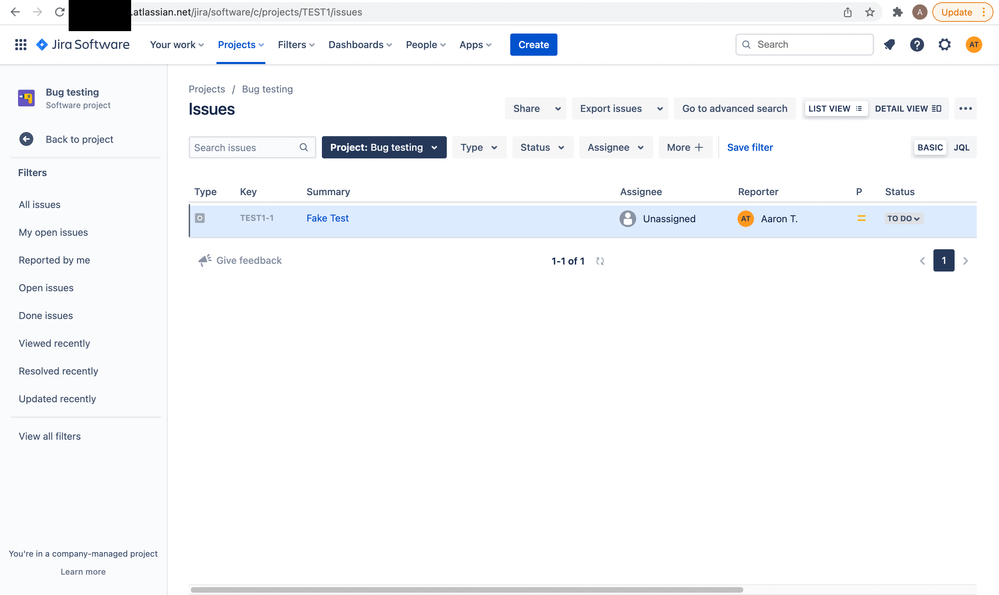Viewport: 999px width, 595px height.
Task: Click the browser back arrow
Action: [x=15, y=12]
